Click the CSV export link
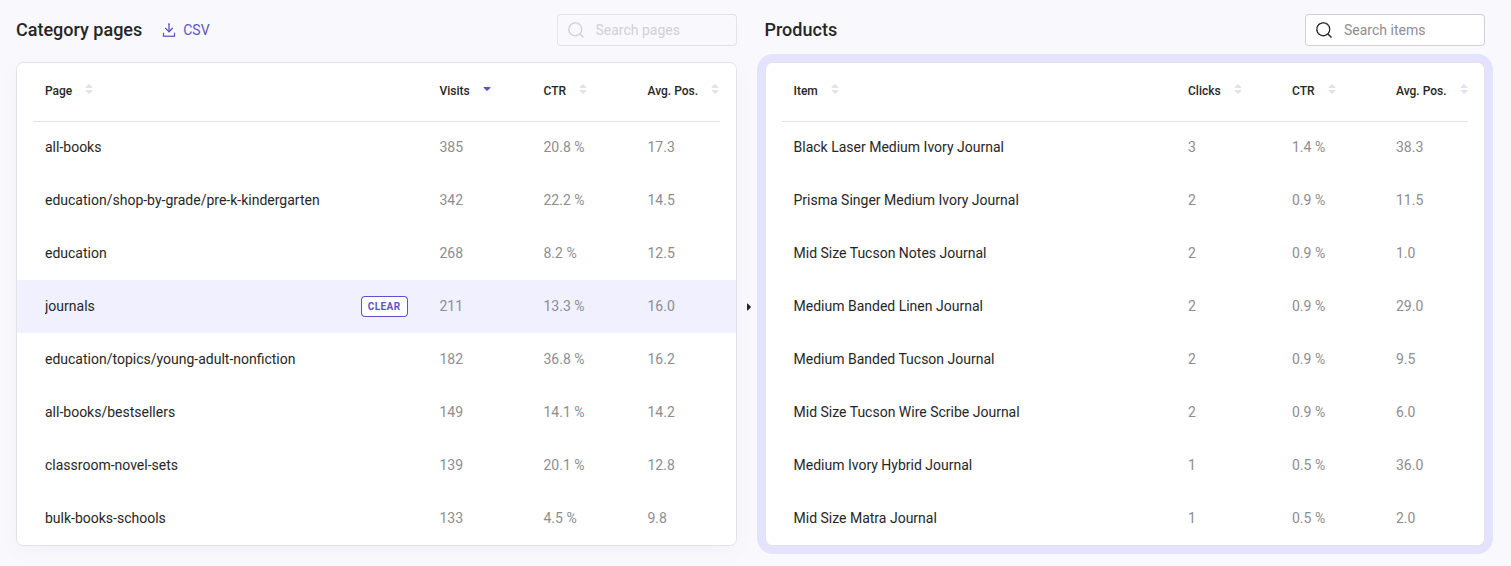Screen dimensions: 1511x566 196,30
